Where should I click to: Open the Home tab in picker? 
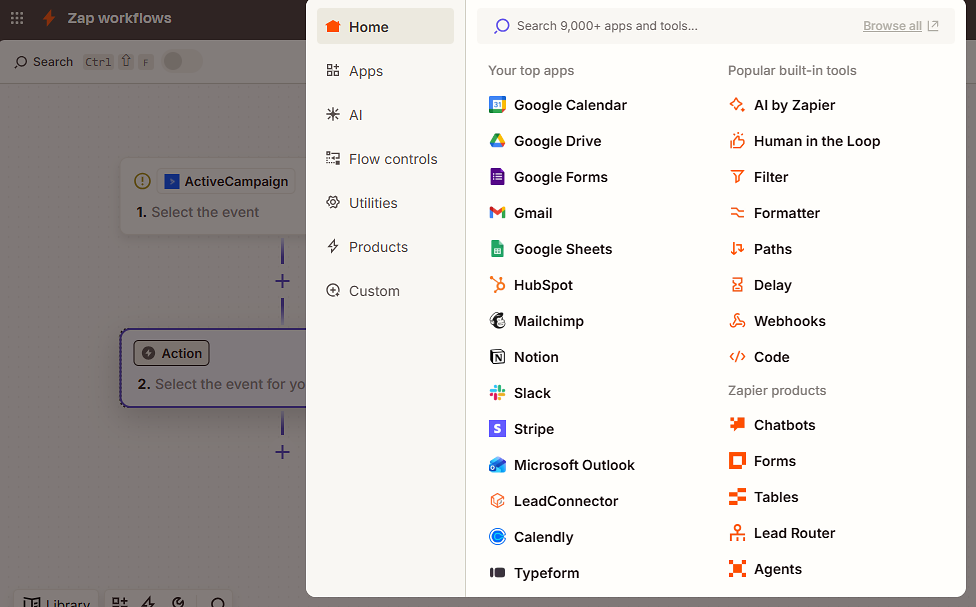point(385,26)
